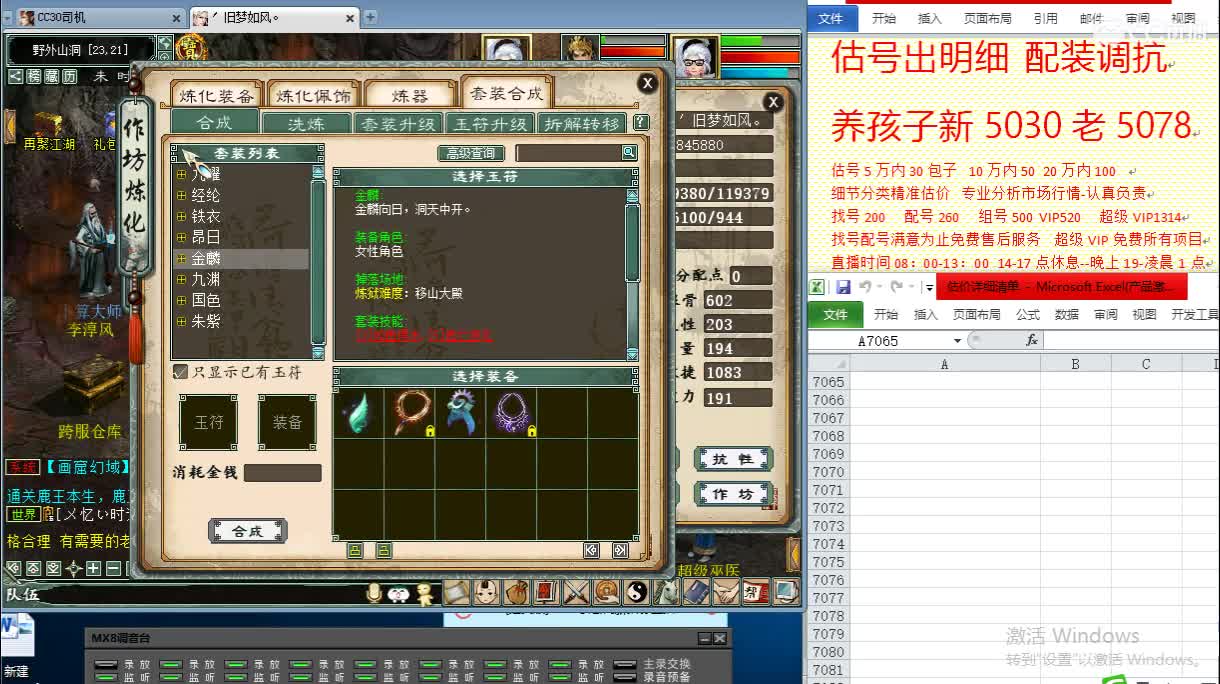Click the 高级查询 button
The width and height of the screenshot is (1220, 684).
[x=470, y=153]
